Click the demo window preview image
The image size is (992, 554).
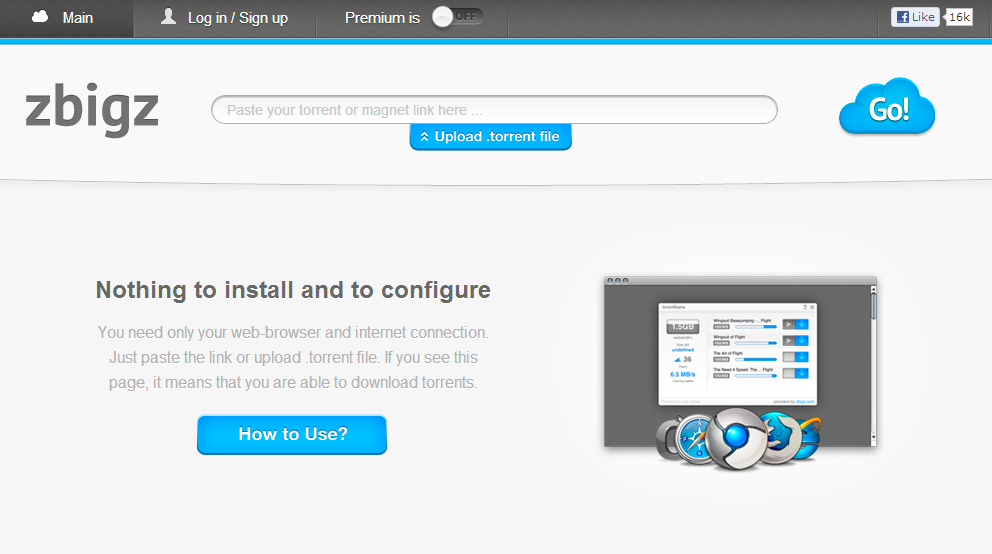pos(740,362)
